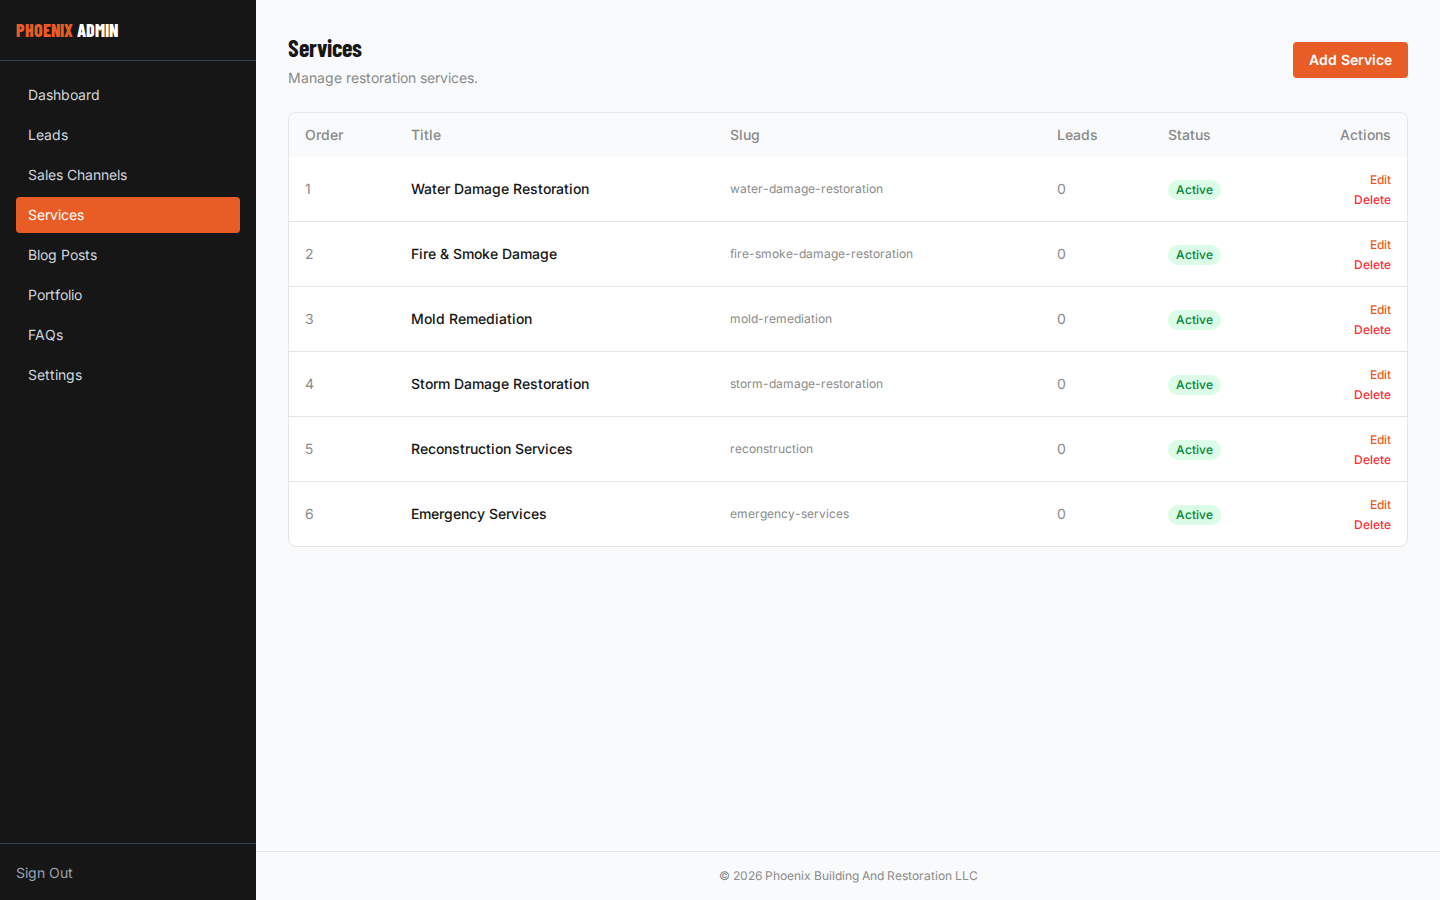Image resolution: width=1440 pixels, height=900 pixels.
Task: Click the Services page heading
Action: coord(325,49)
